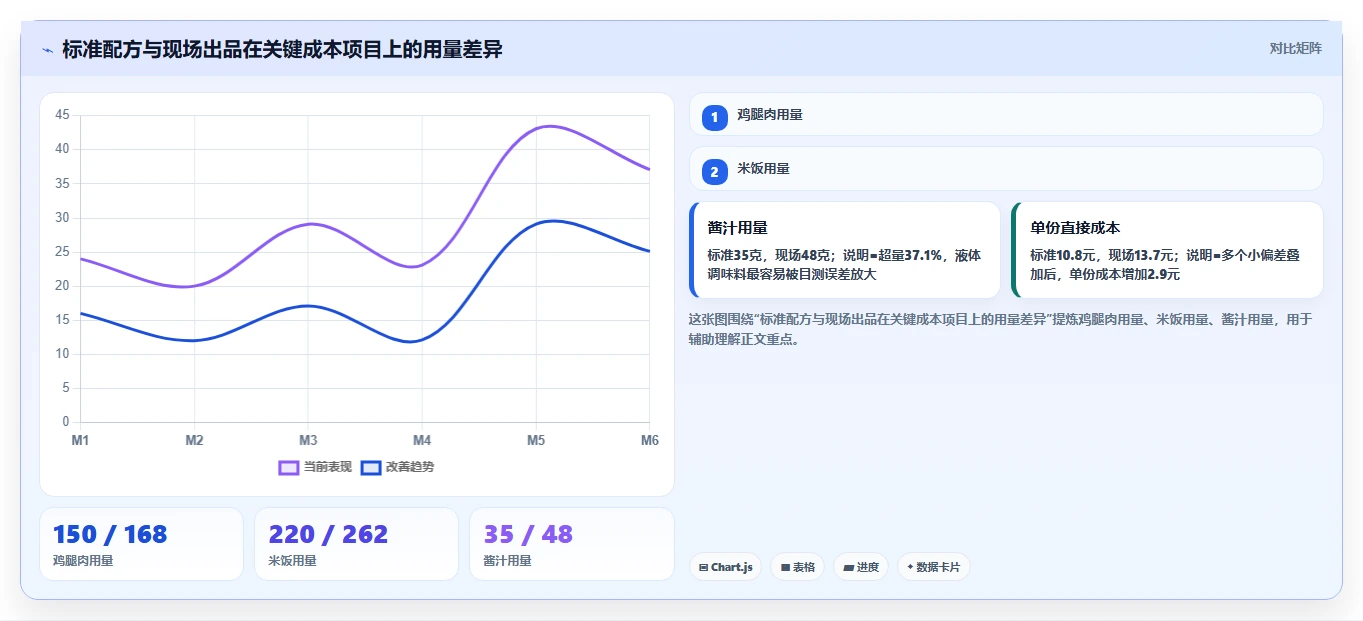Viewport: 1363px width, 621px height.
Task: Click the 150 / 168 stat card
Action: pyautogui.click(x=141, y=544)
